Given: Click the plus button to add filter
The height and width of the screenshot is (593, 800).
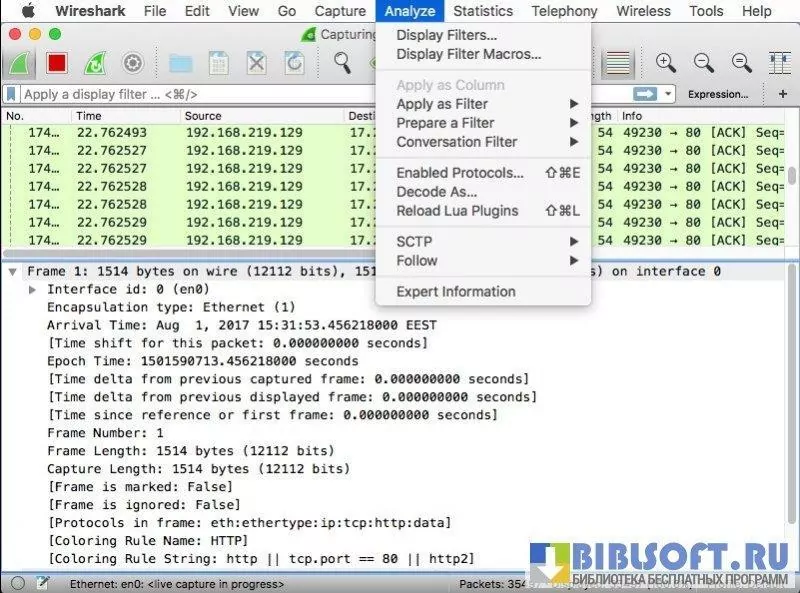Looking at the screenshot, I should pyautogui.click(x=782, y=94).
